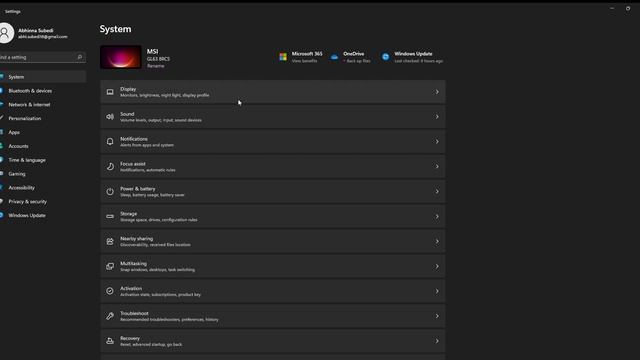Go to Time & language
Screen dimensions: 640x360
click(x=43, y=160)
